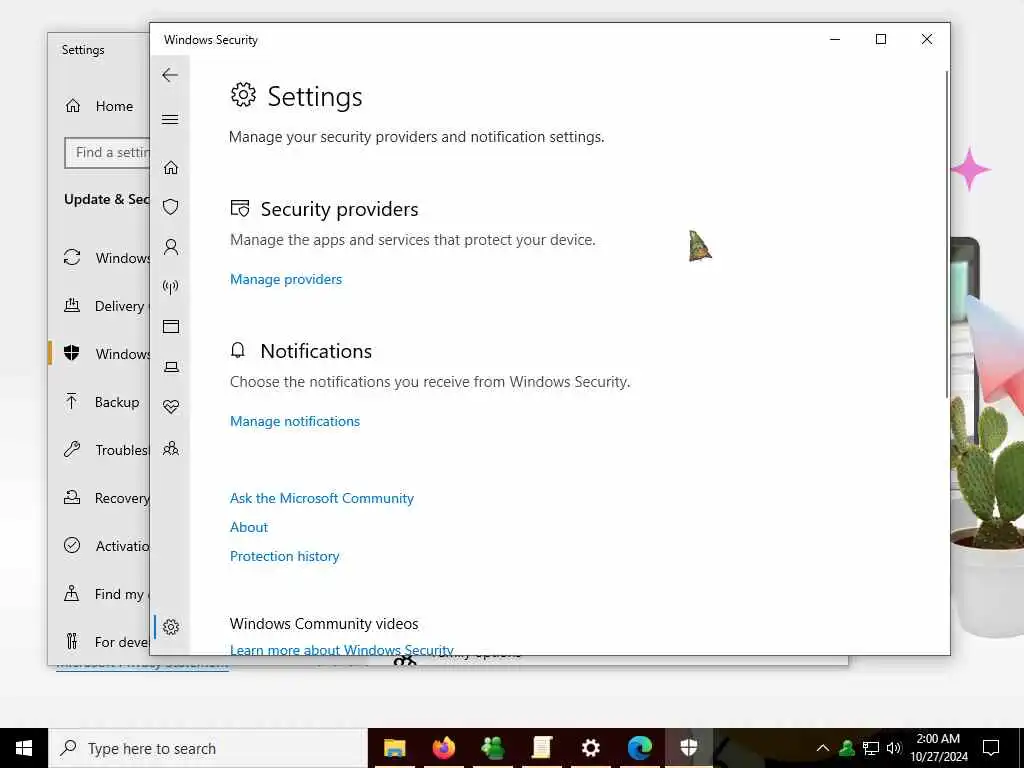The image size is (1024, 768).
Task: Open the About link
Action: 249,527
